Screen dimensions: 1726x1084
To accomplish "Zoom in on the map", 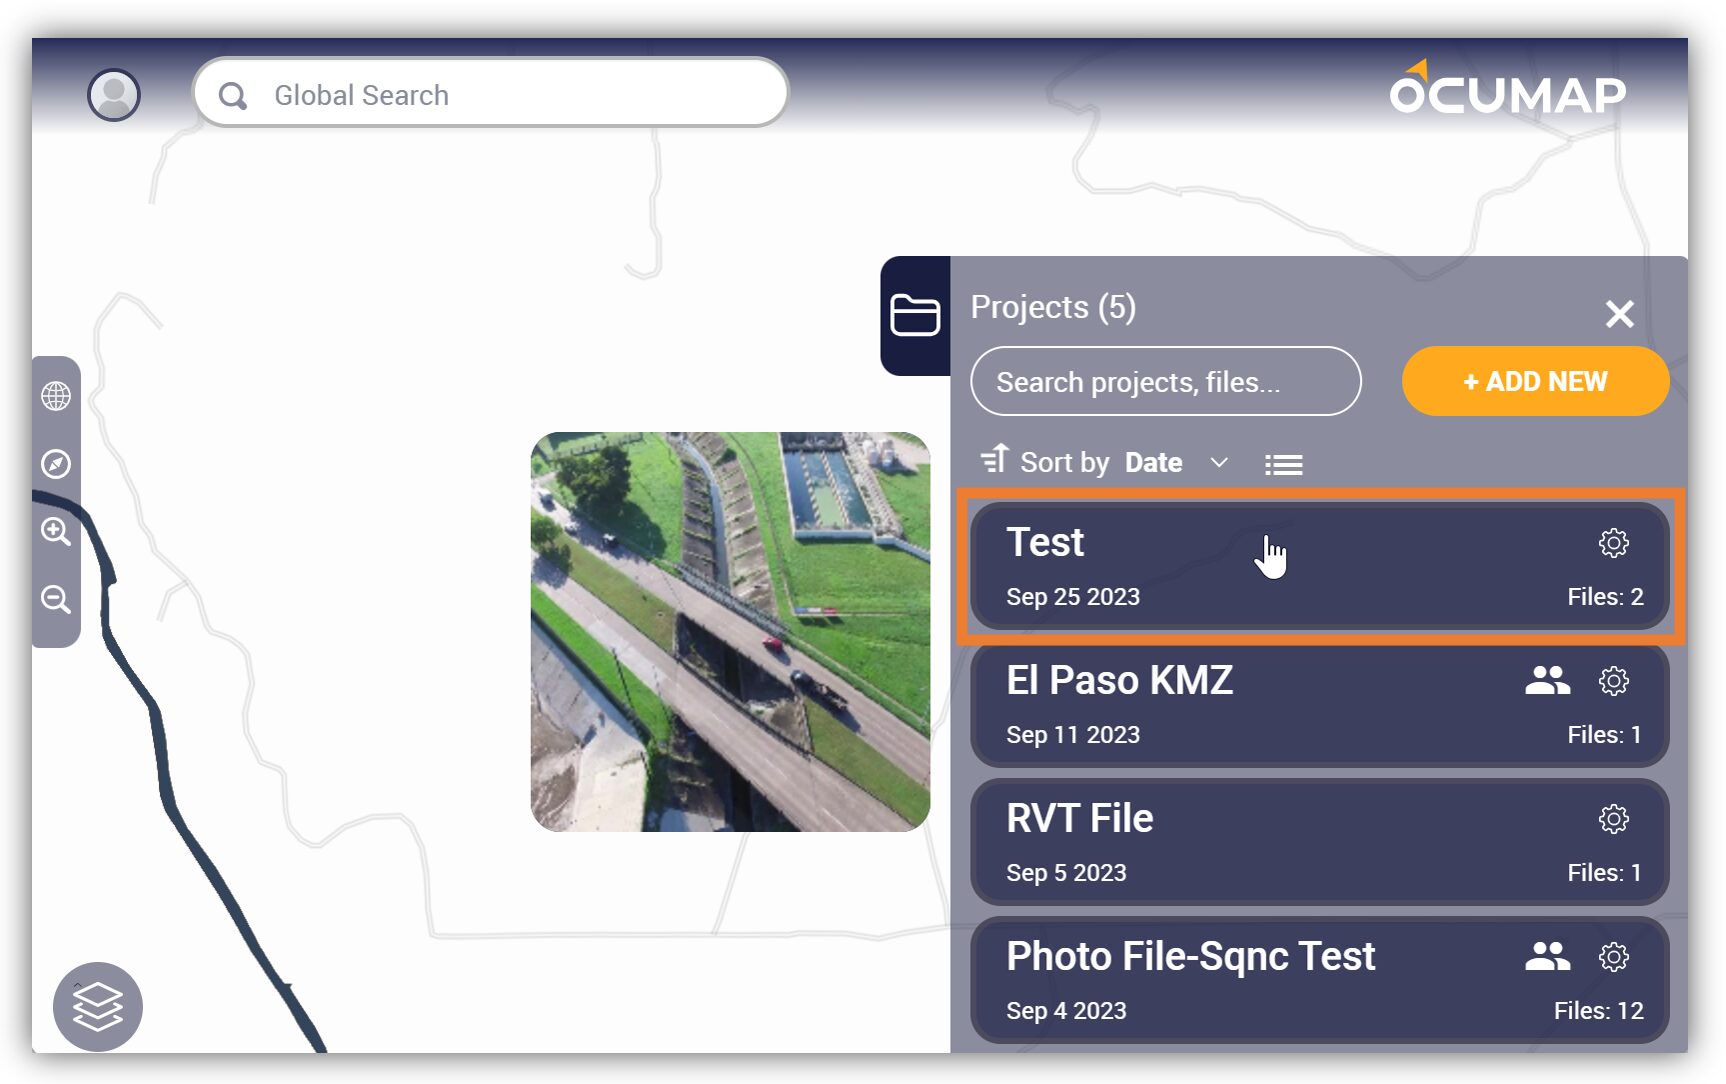I will click(56, 532).
